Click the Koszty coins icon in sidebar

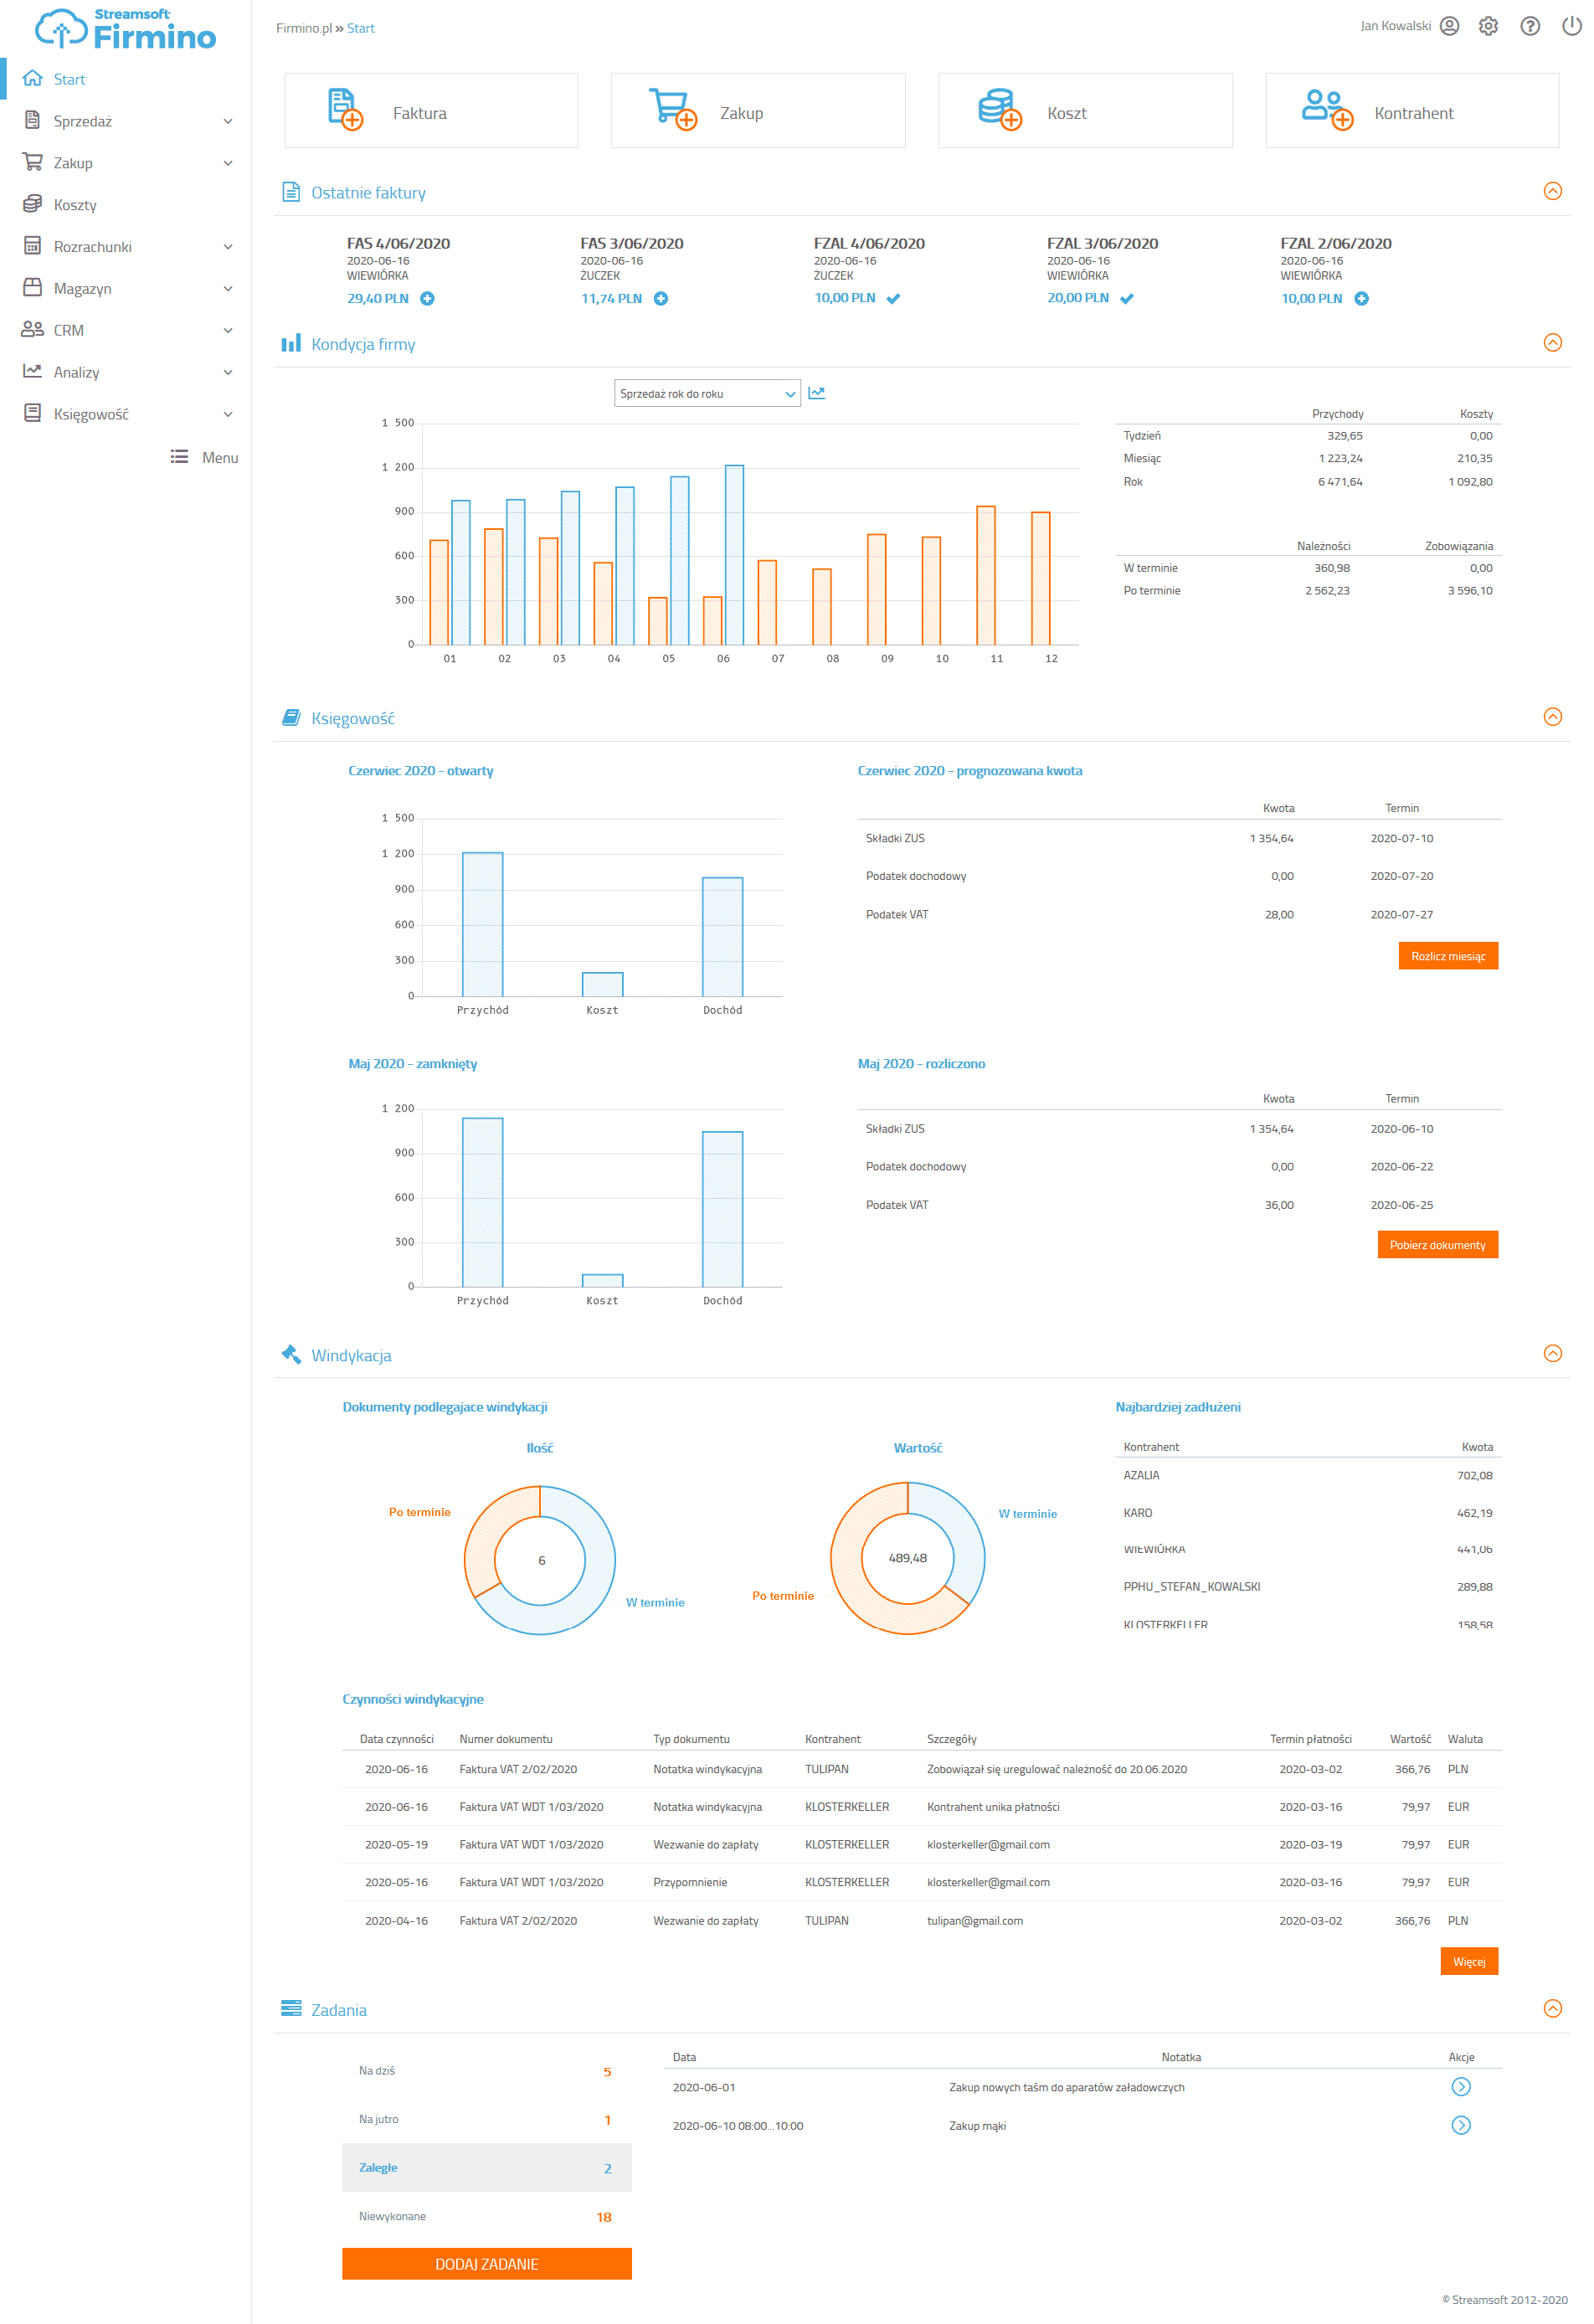(x=32, y=204)
